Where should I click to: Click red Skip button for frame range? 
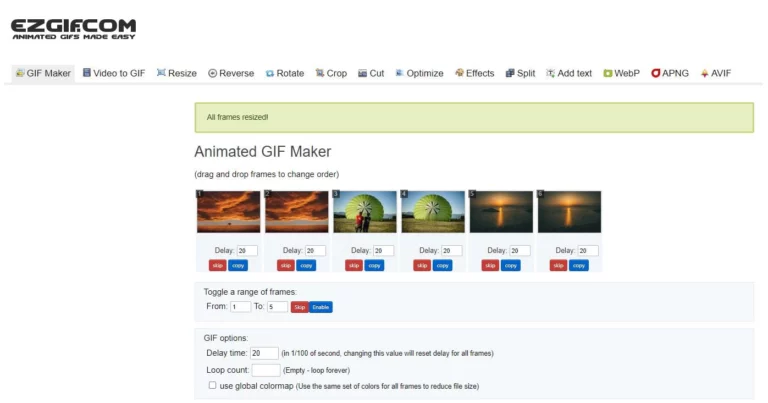coord(300,307)
